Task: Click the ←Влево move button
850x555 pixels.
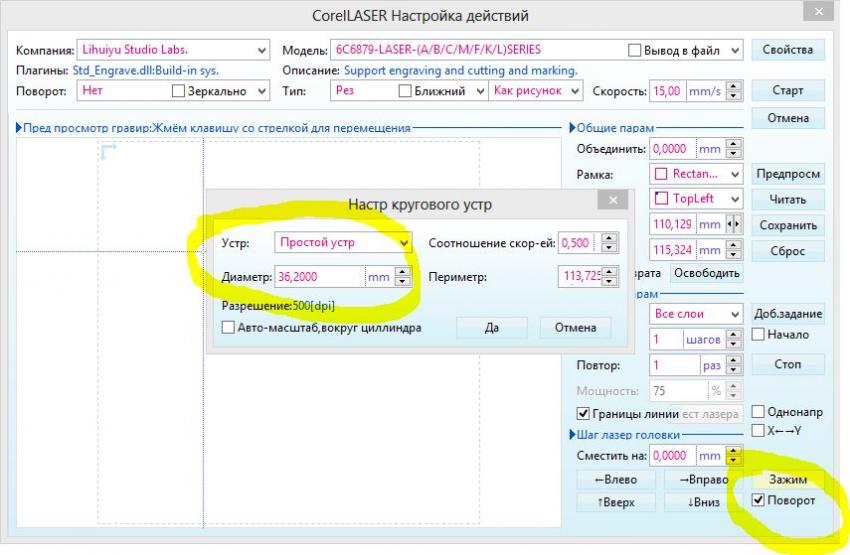Action: (615, 480)
